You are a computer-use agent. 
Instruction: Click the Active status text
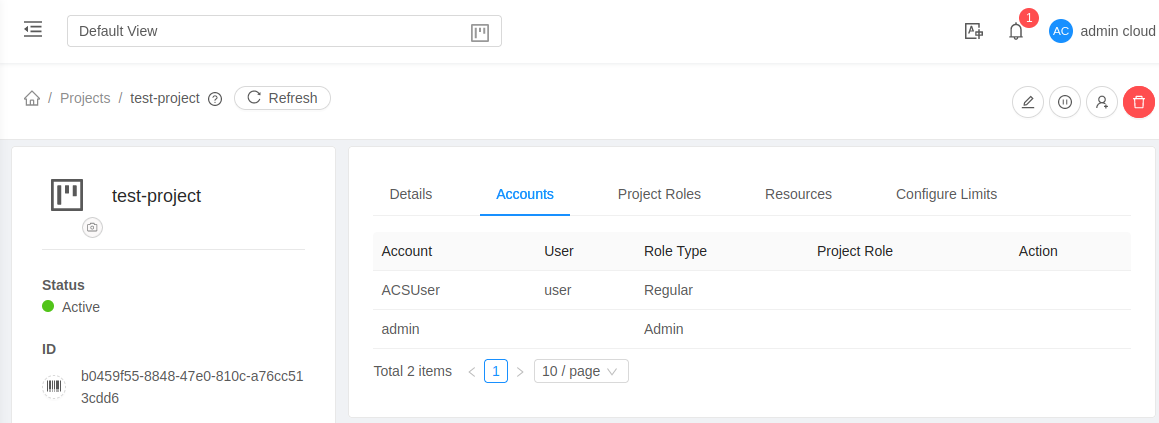pyautogui.click(x=81, y=307)
